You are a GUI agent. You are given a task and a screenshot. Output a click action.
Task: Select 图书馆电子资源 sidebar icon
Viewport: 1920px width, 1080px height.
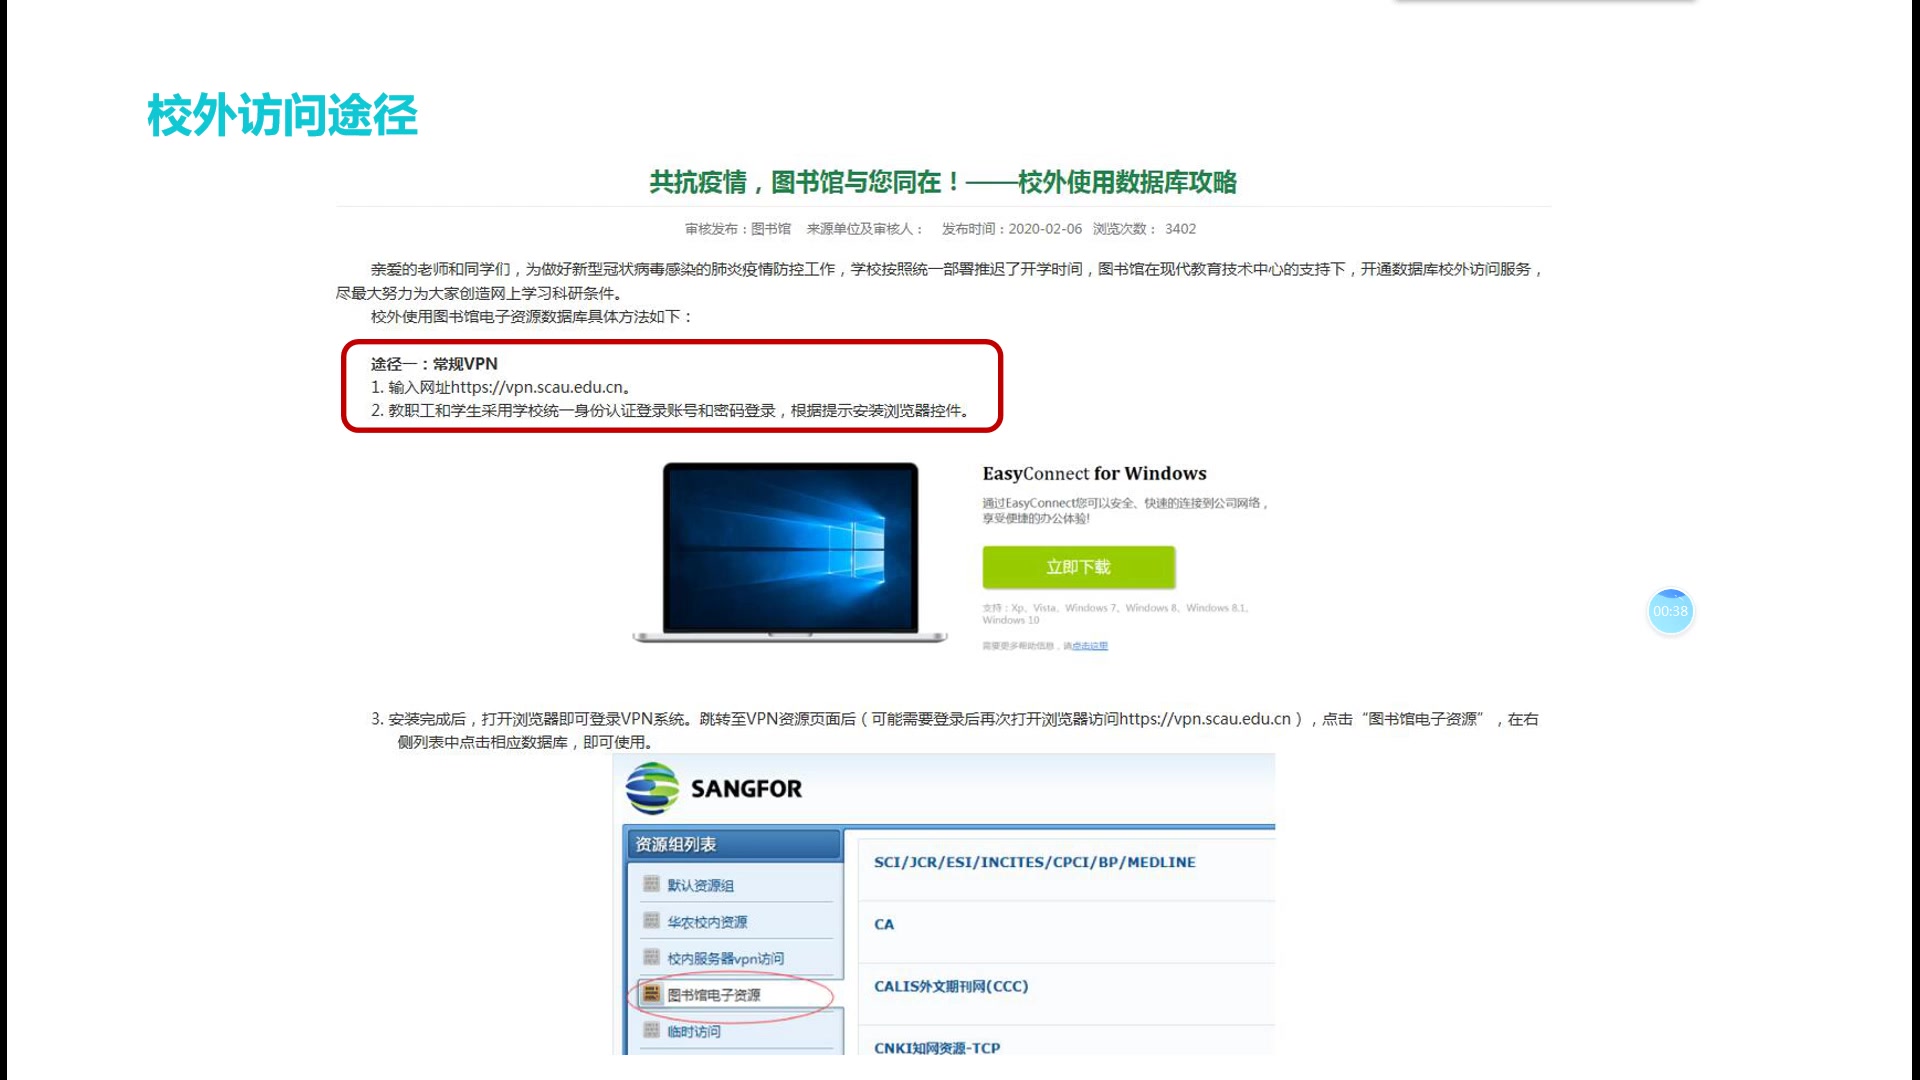click(x=653, y=993)
